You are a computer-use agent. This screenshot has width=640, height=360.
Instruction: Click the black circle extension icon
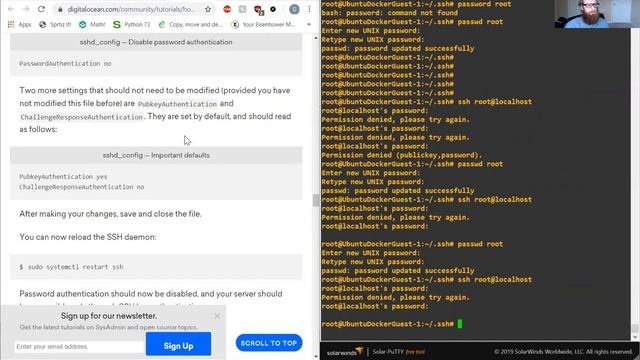[x=273, y=9]
